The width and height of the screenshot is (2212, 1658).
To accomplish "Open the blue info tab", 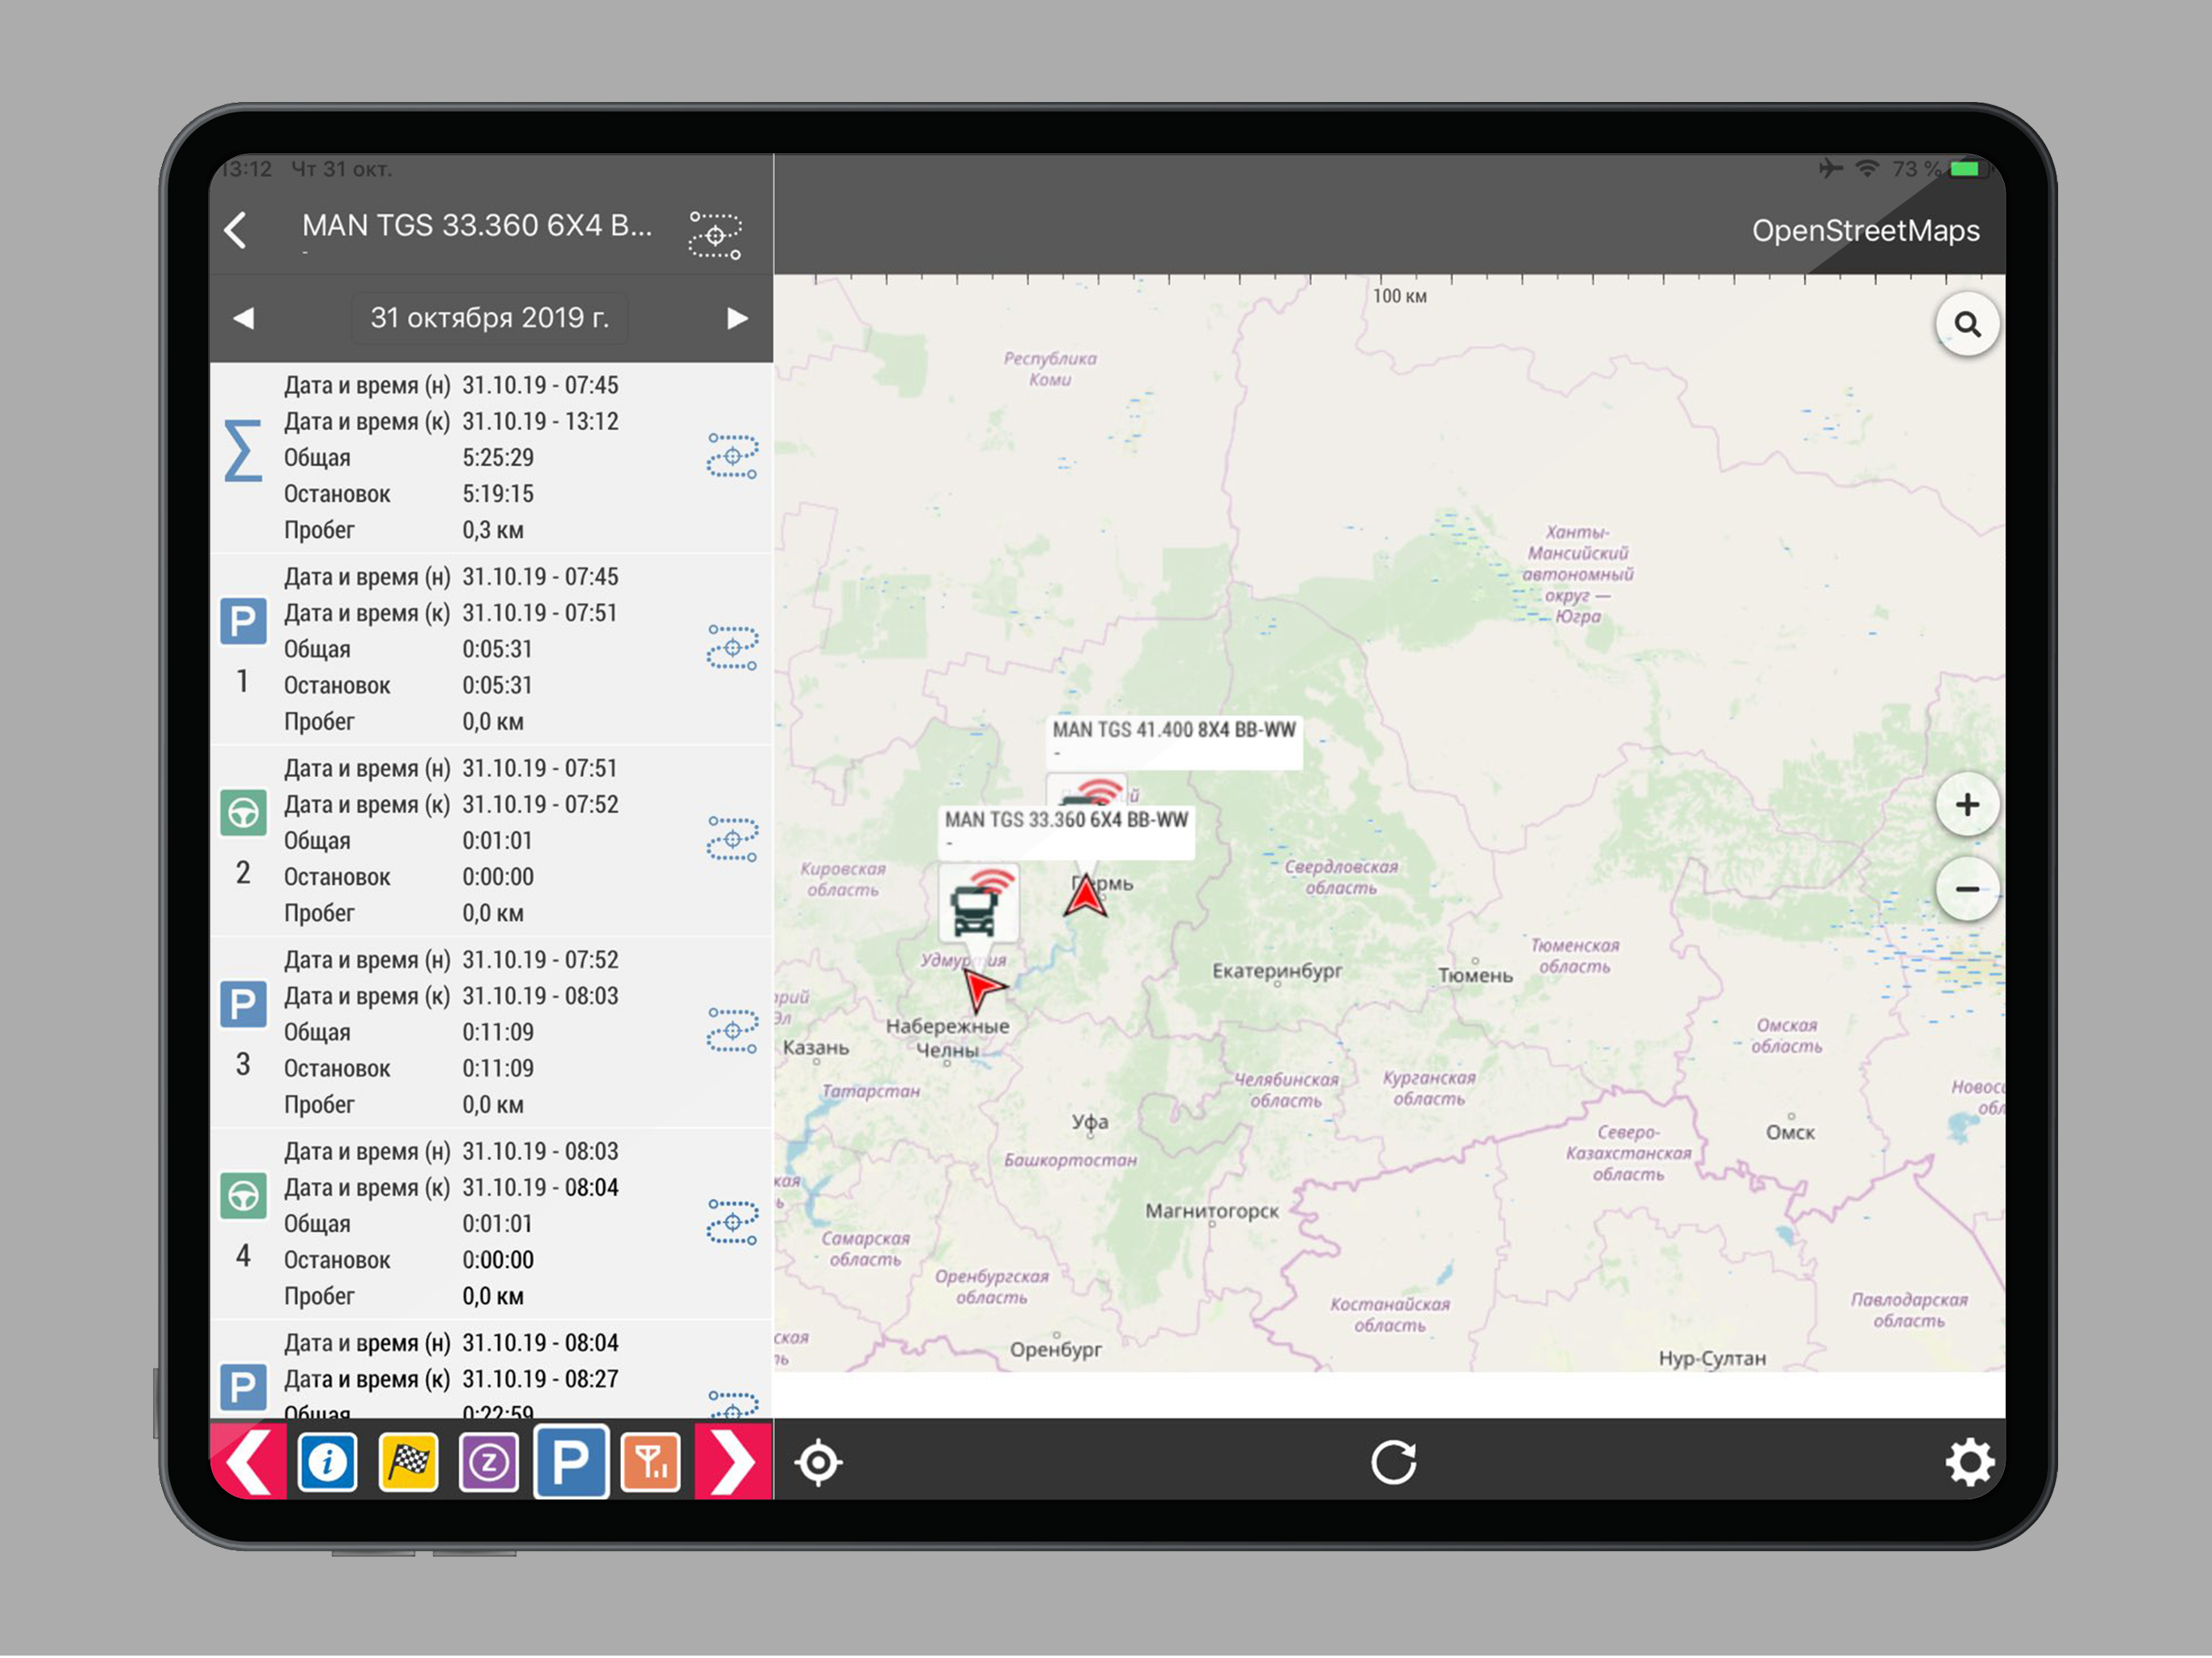I will (327, 1463).
